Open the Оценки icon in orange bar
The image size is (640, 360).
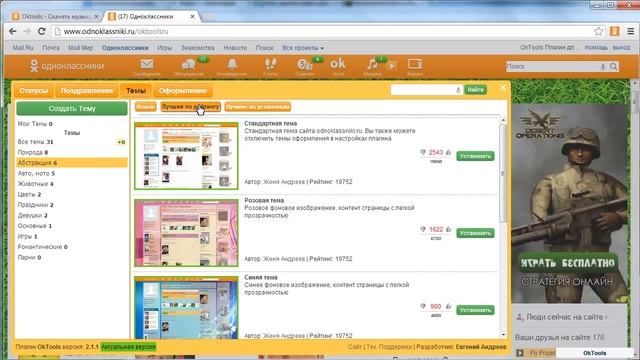click(x=304, y=64)
